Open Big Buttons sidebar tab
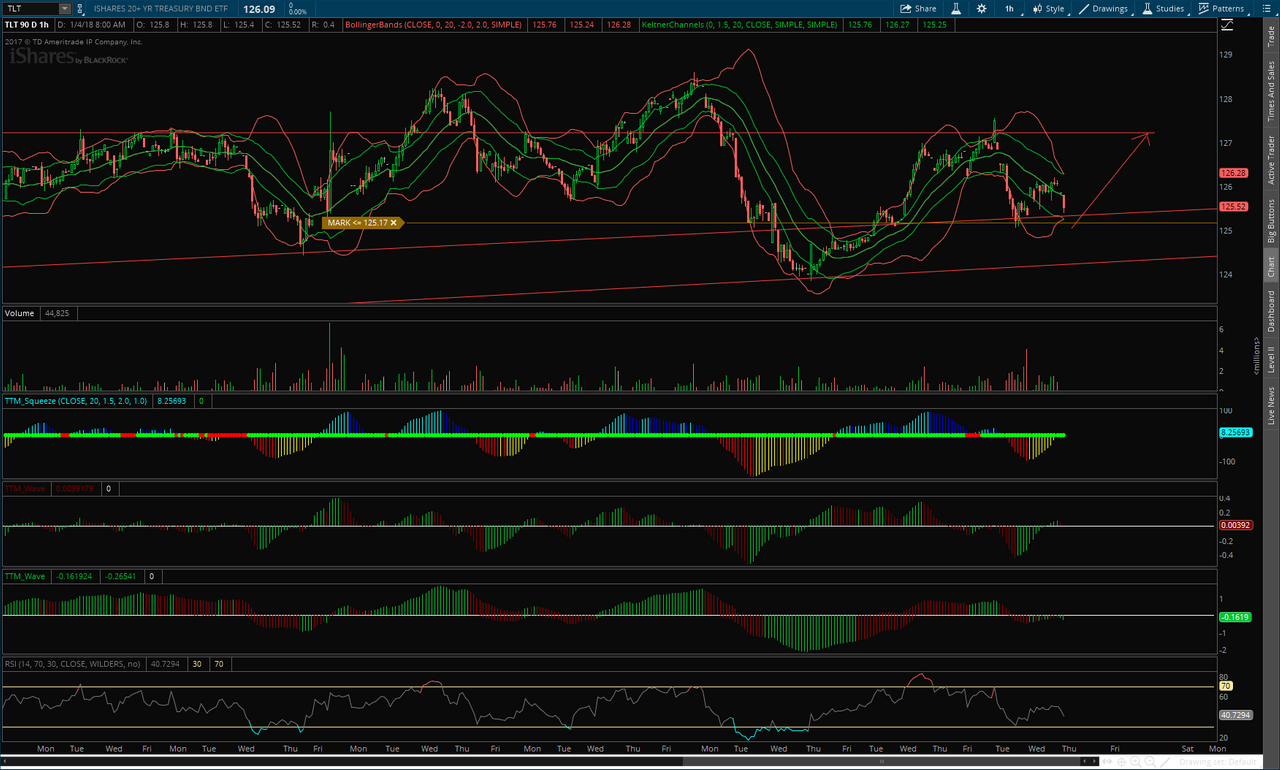The image size is (1280, 770). coord(1271,221)
